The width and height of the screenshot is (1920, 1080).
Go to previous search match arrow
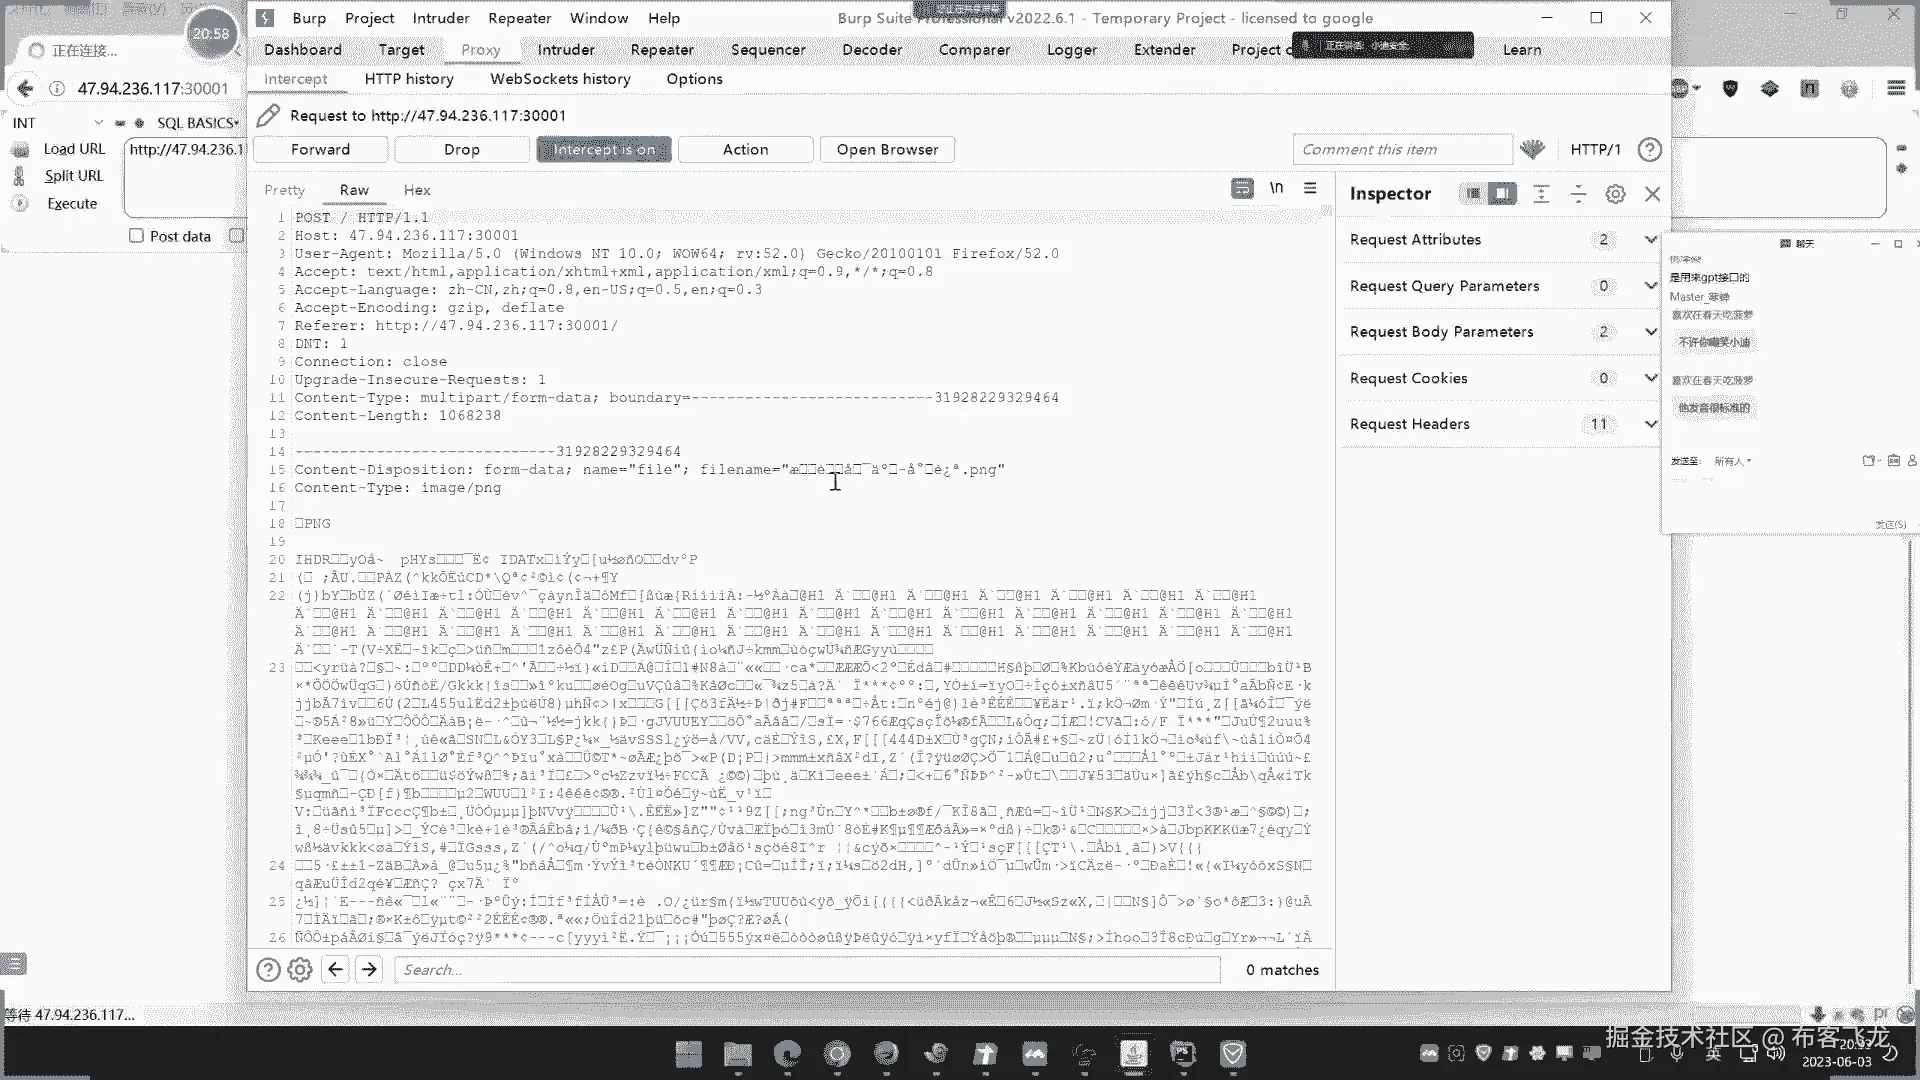pos(336,969)
